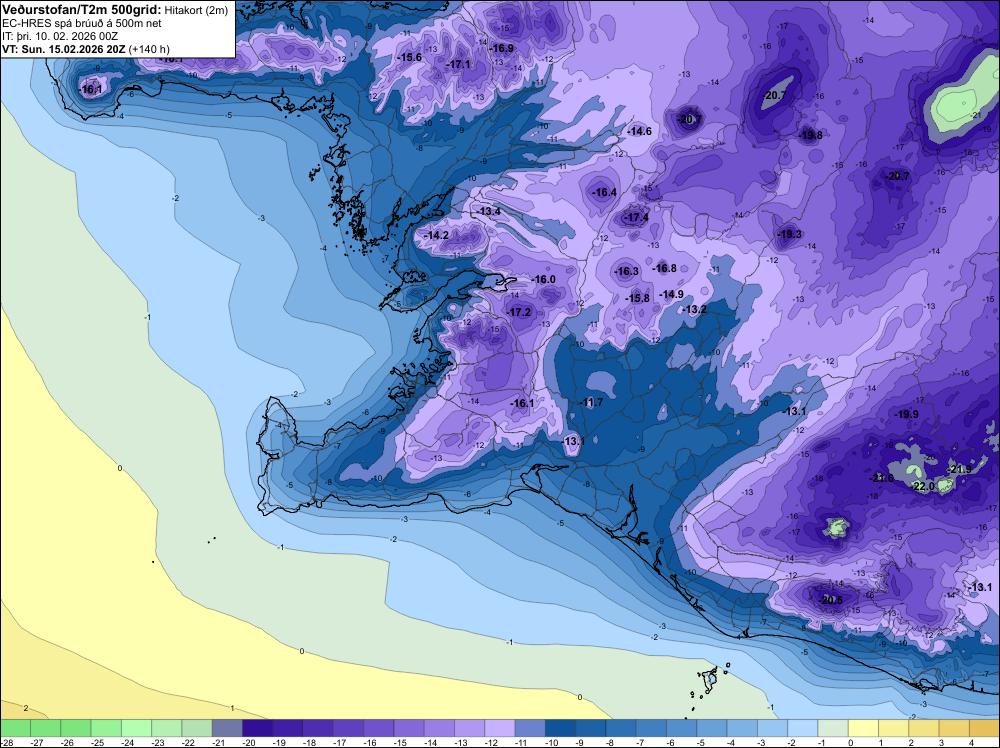Click the -16.0 temperature label
Image resolution: width=1000 pixels, height=748 pixels.
click(543, 280)
